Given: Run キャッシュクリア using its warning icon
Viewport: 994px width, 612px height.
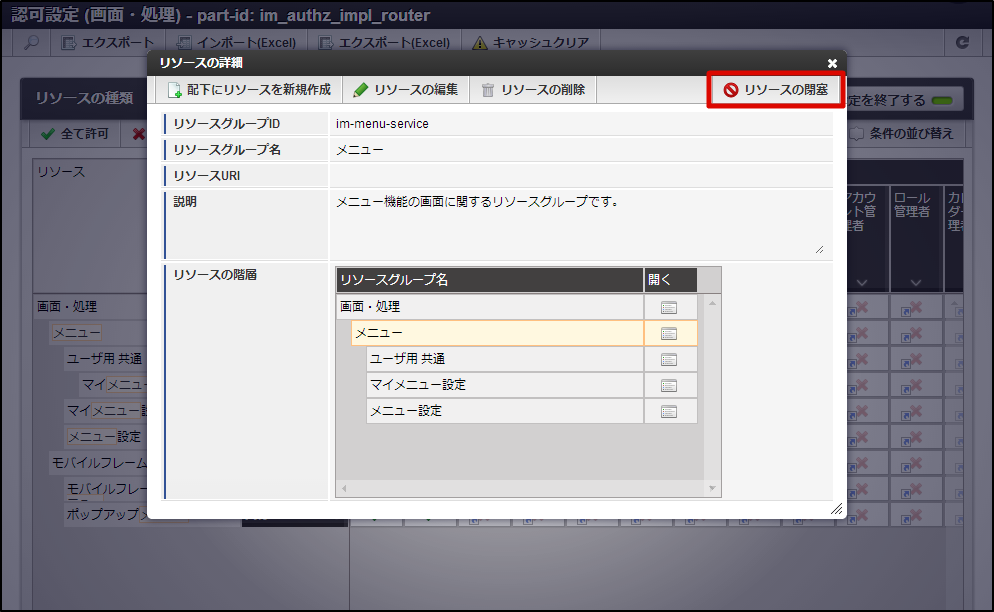Looking at the screenshot, I should point(478,43).
